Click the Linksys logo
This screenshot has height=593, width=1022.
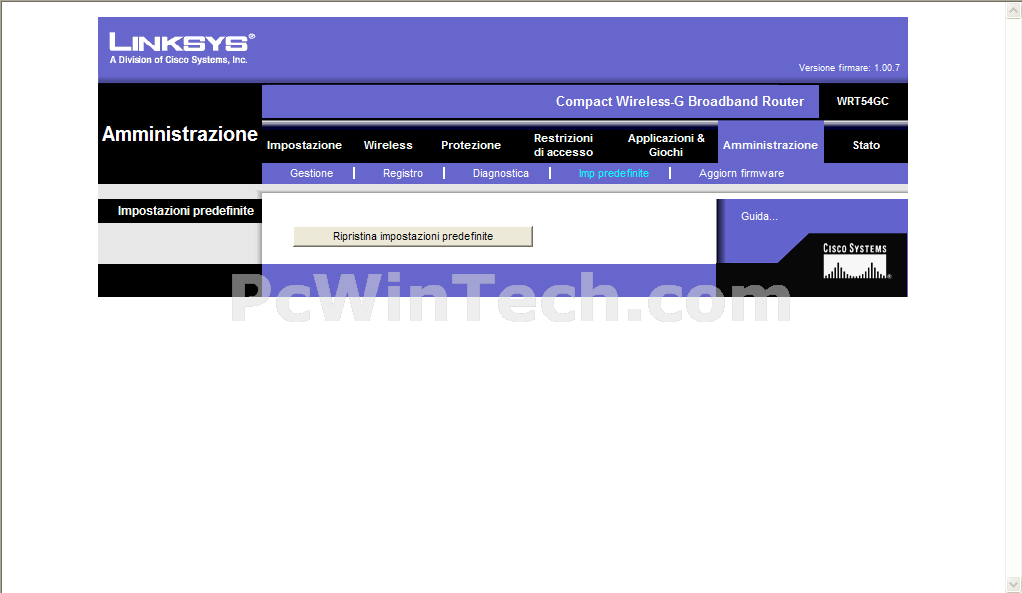182,49
